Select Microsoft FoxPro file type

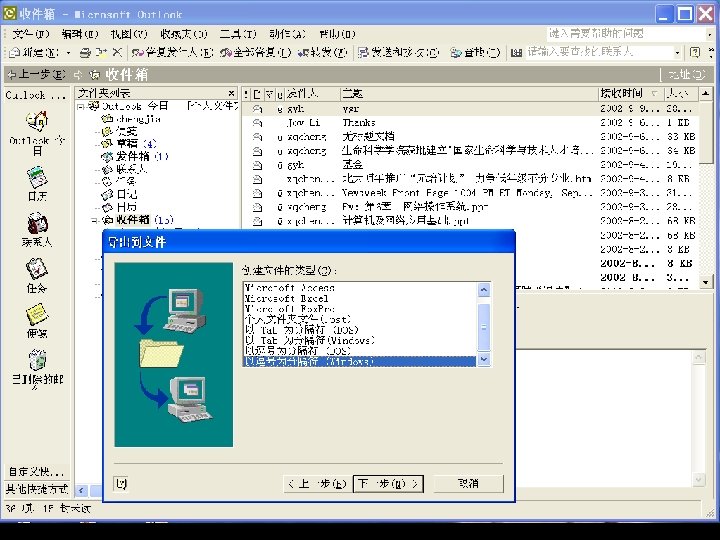(360, 309)
